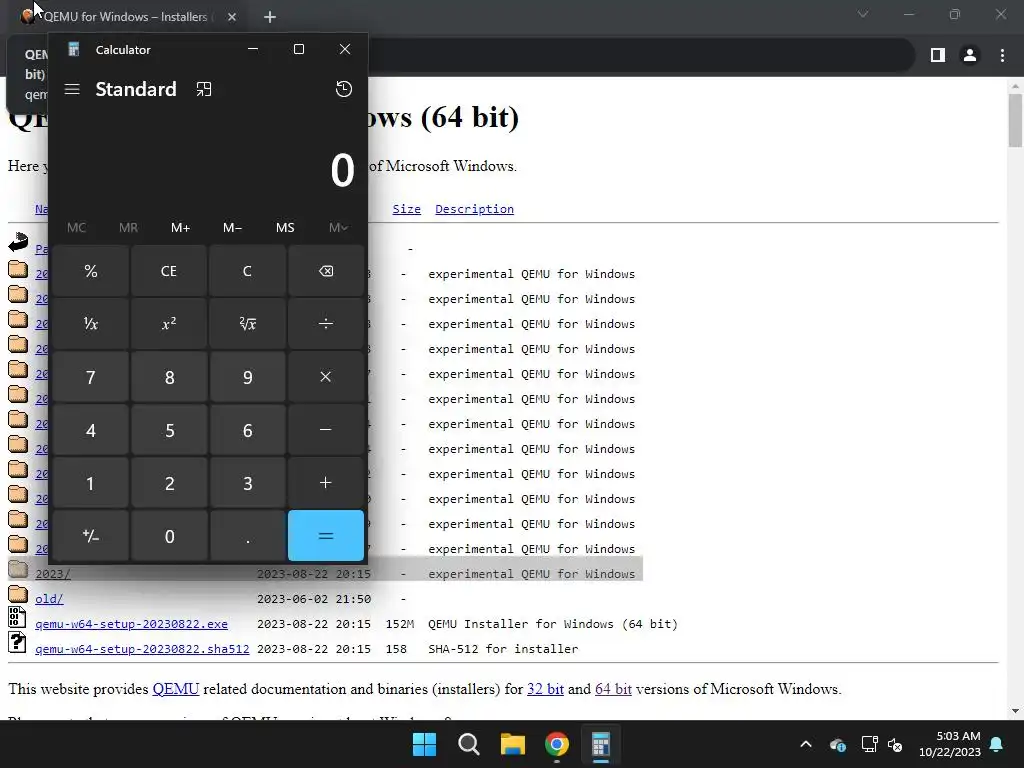Image resolution: width=1024 pixels, height=768 pixels.
Task: Click digit 5 on Calculator
Action: pos(168,430)
